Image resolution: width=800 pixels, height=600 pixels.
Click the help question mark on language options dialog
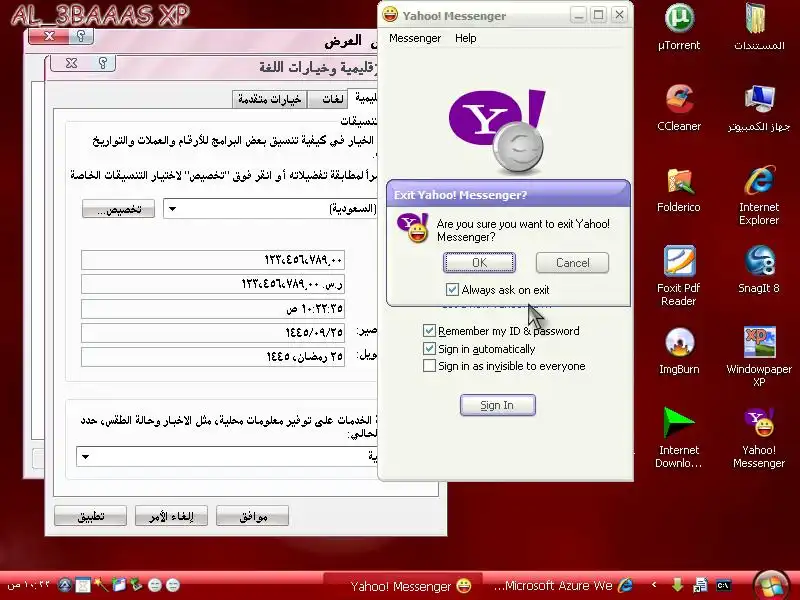coord(103,63)
